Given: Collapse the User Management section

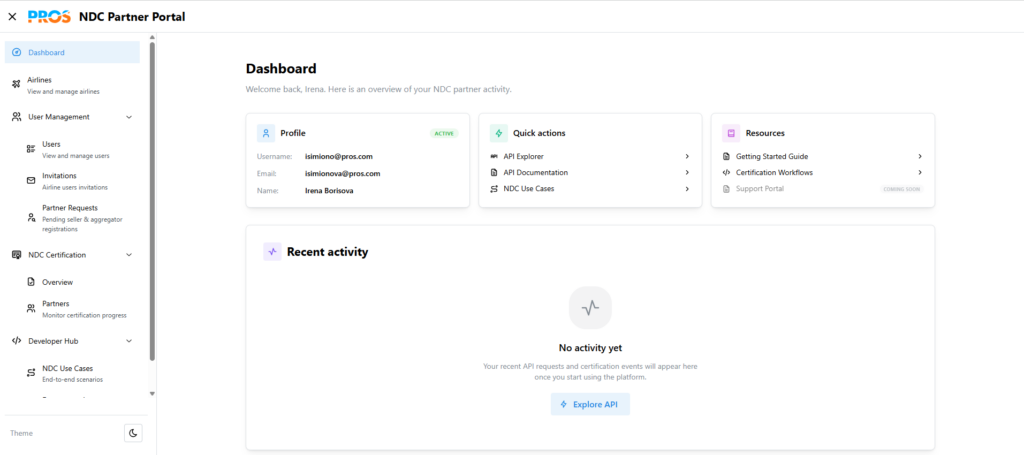Looking at the screenshot, I should 129,117.
